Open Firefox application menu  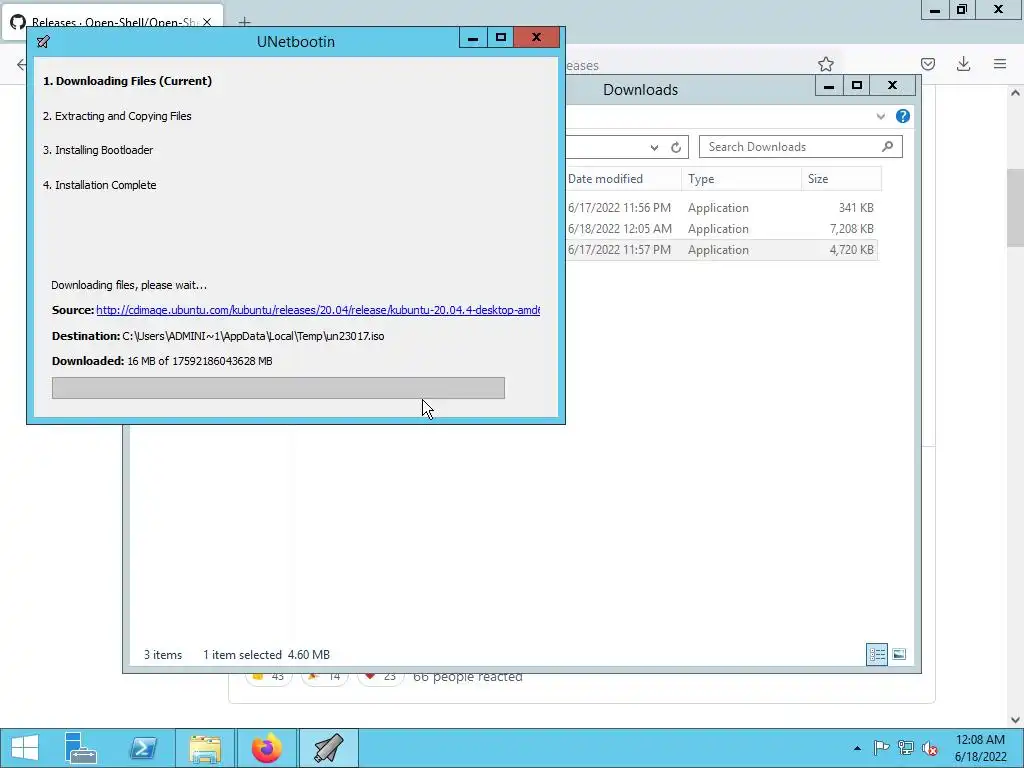1000,64
